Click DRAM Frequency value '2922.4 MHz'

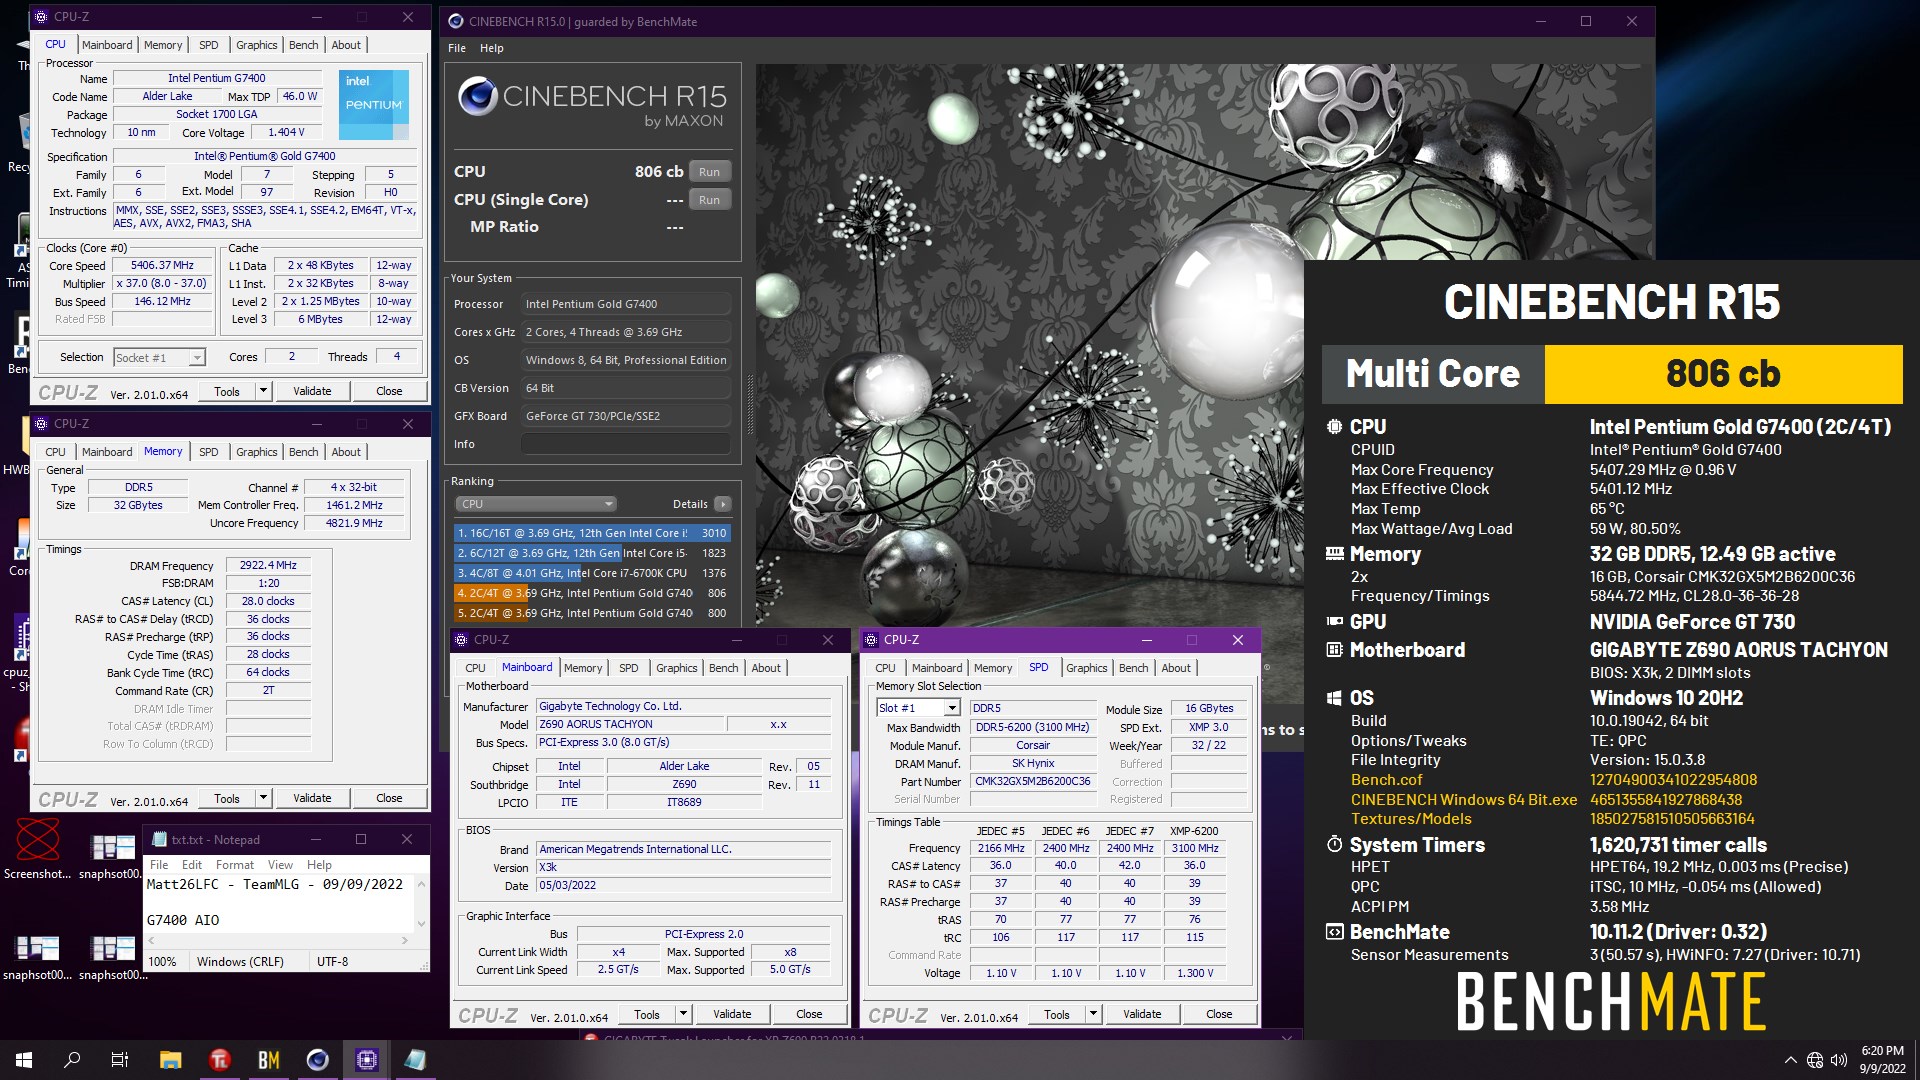pos(268,565)
